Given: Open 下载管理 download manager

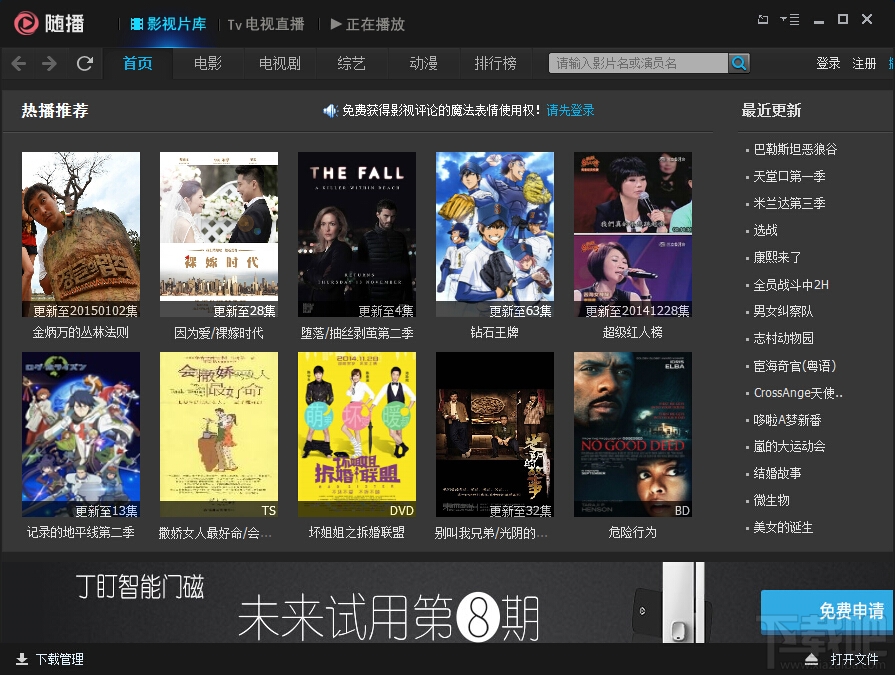Looking at the screenshot, I should (50, 659).
